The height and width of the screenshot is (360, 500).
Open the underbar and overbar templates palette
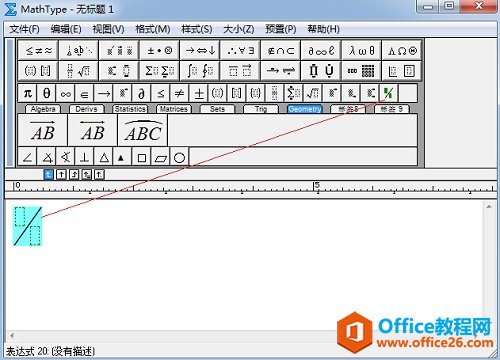tap(240, 71)
